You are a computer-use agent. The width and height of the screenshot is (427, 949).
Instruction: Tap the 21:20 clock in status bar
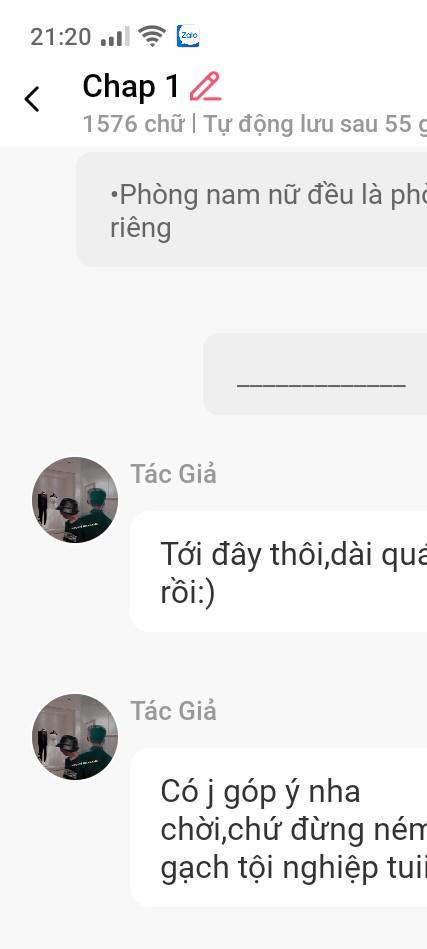coord(60,37)
